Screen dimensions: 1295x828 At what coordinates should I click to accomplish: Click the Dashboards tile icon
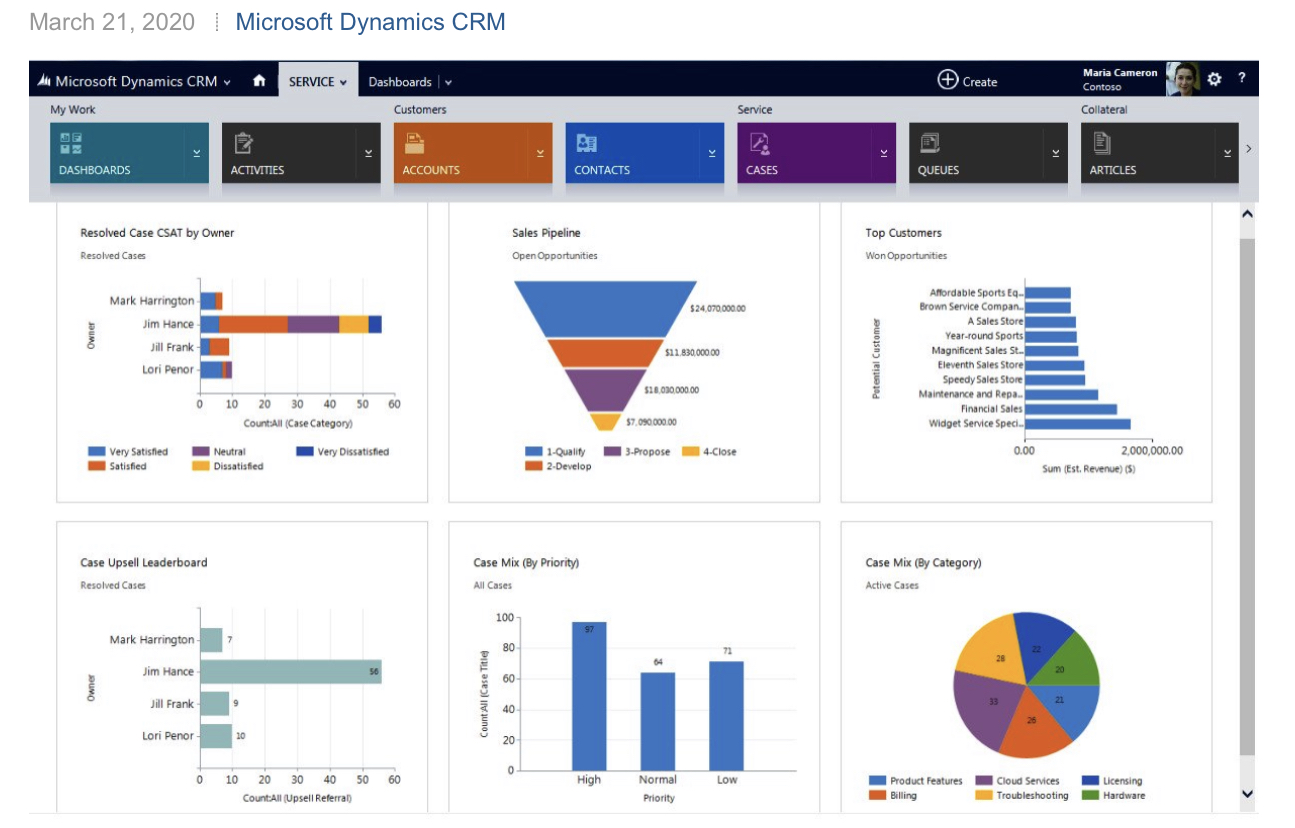pos(72,143)
